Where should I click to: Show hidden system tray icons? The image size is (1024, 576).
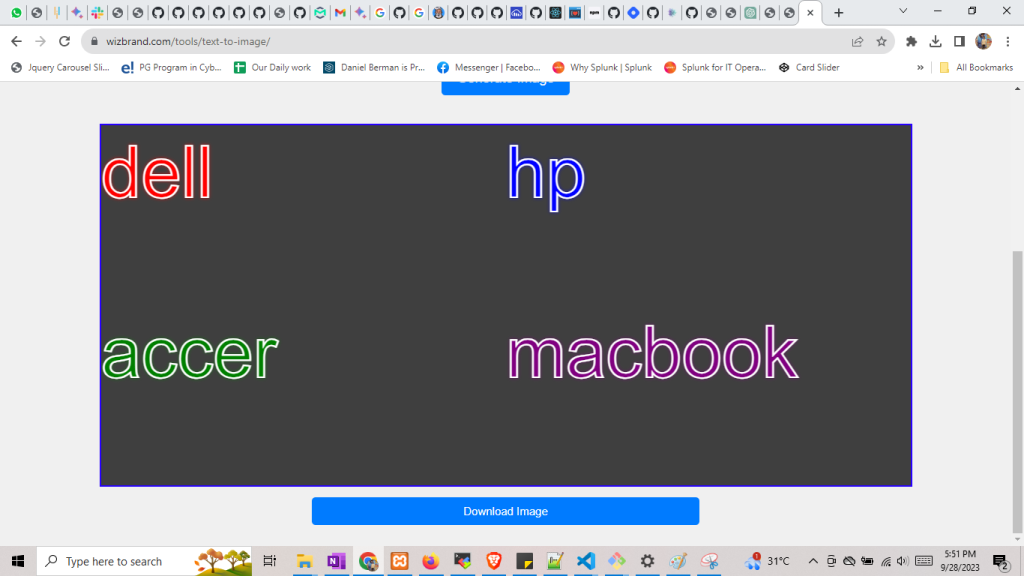point(813,561)
